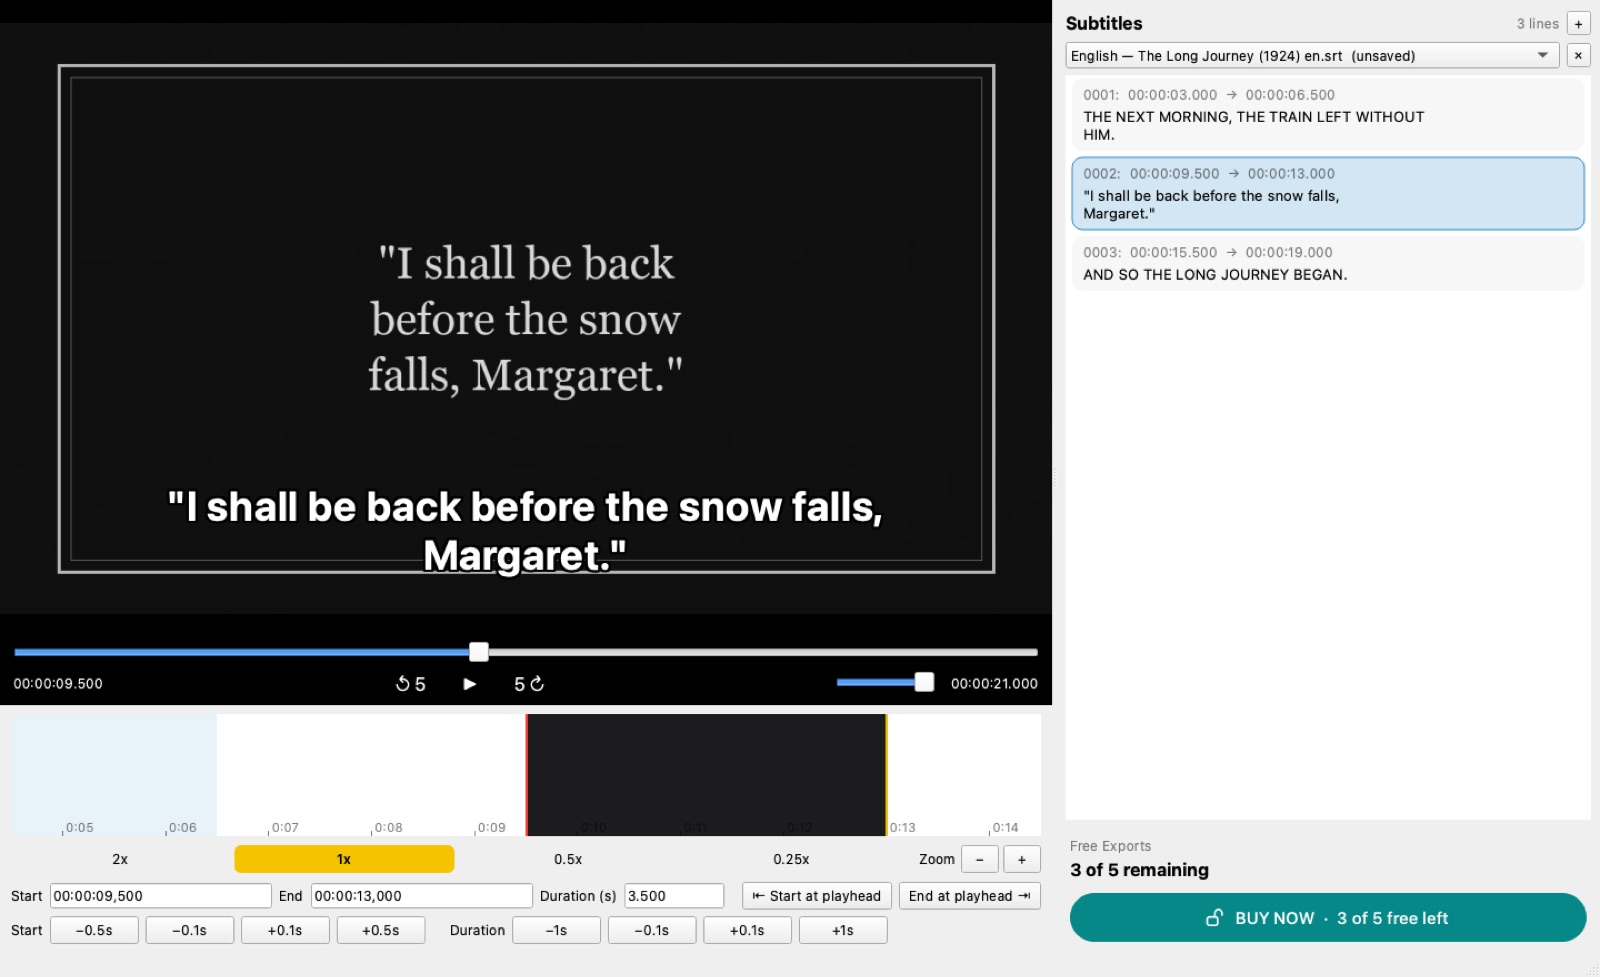Play the video
1600x977 pixels.
pos(470,684)
